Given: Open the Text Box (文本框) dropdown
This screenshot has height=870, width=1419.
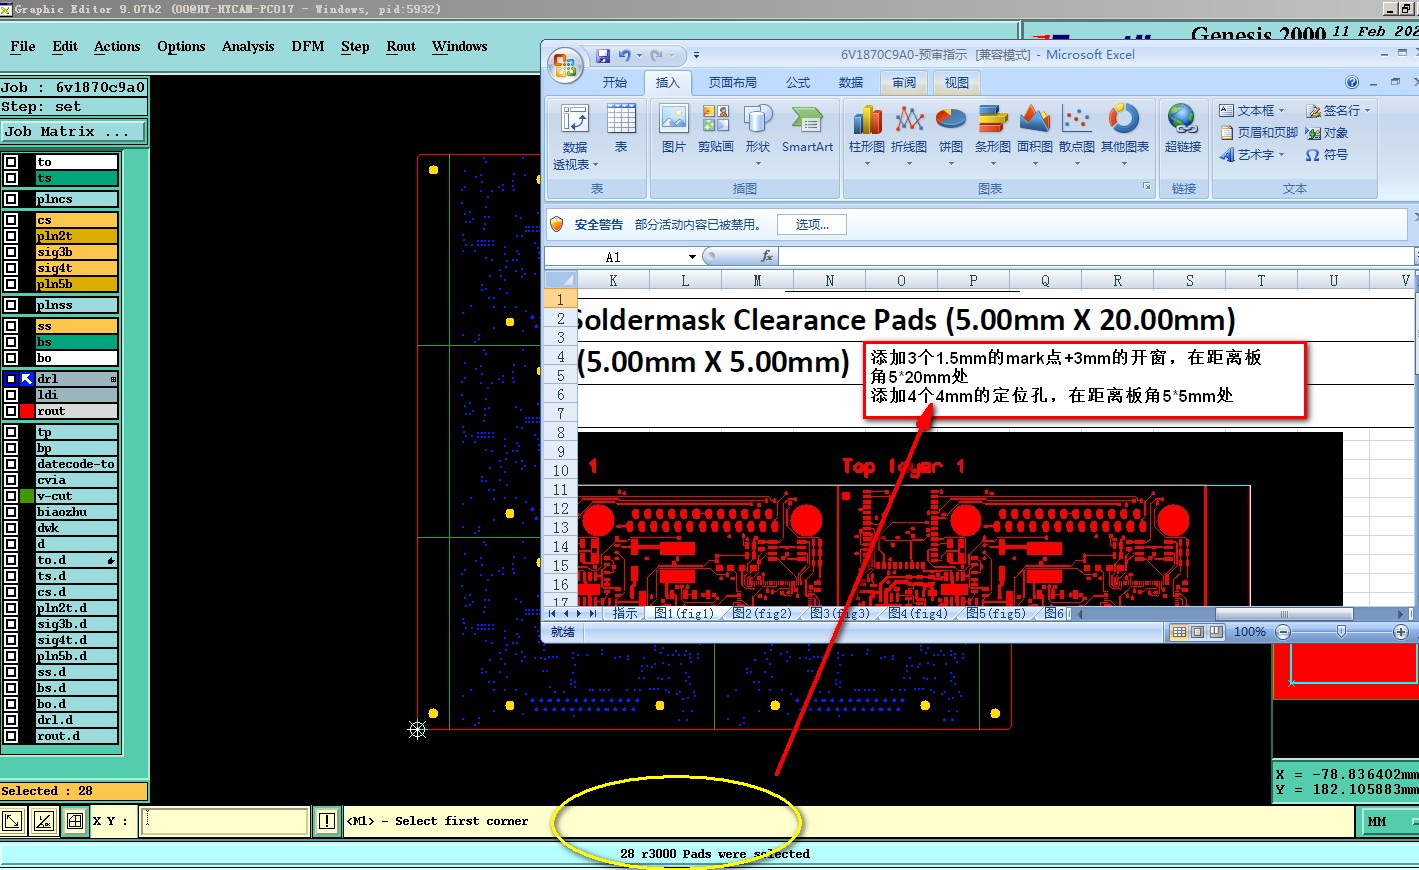Looking at the screenshot, I should click(x=1281, y=110).
